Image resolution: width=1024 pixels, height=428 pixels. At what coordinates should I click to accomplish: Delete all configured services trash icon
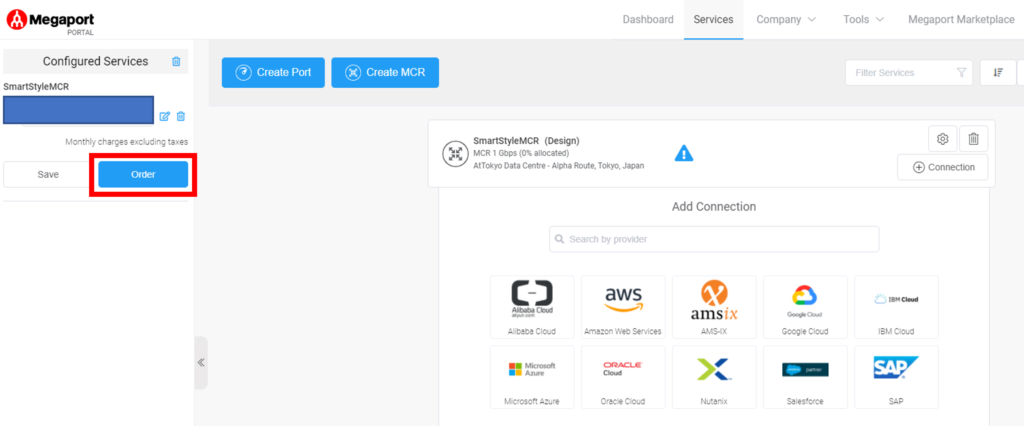pos(176,61)
